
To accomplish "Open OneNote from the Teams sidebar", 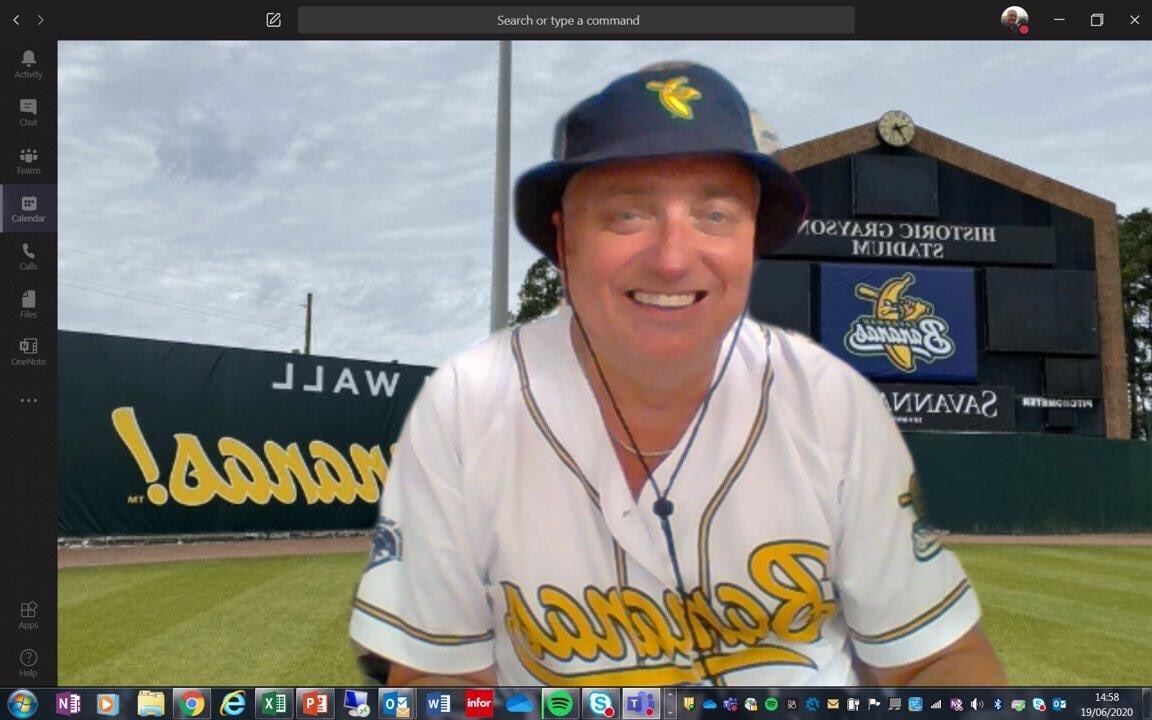I will tap(28, 351).
